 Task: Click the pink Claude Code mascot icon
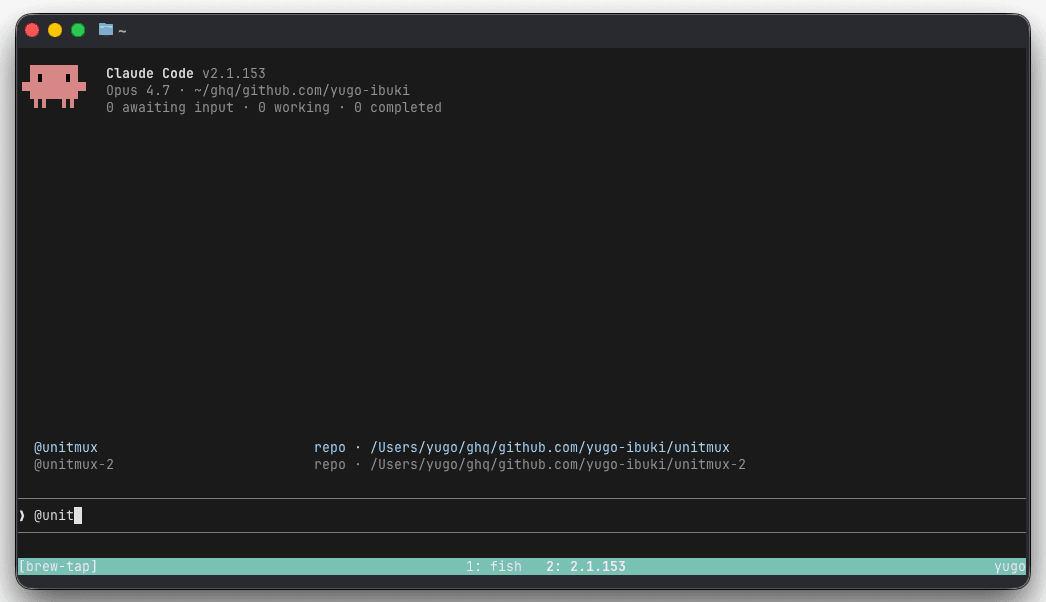tap(54, 86)
